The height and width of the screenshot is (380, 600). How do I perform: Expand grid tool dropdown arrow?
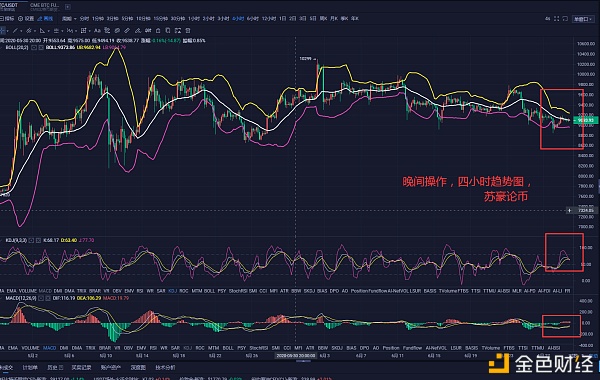pos(90,31)
